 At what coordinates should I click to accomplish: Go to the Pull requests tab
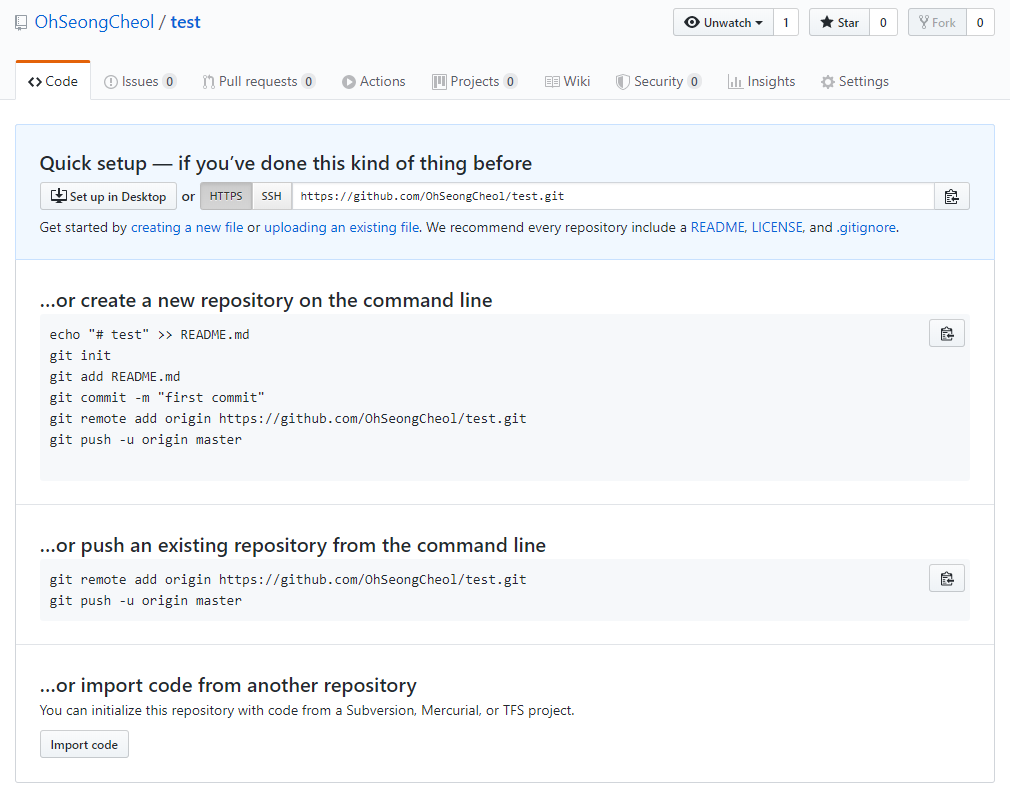point(259,81)
